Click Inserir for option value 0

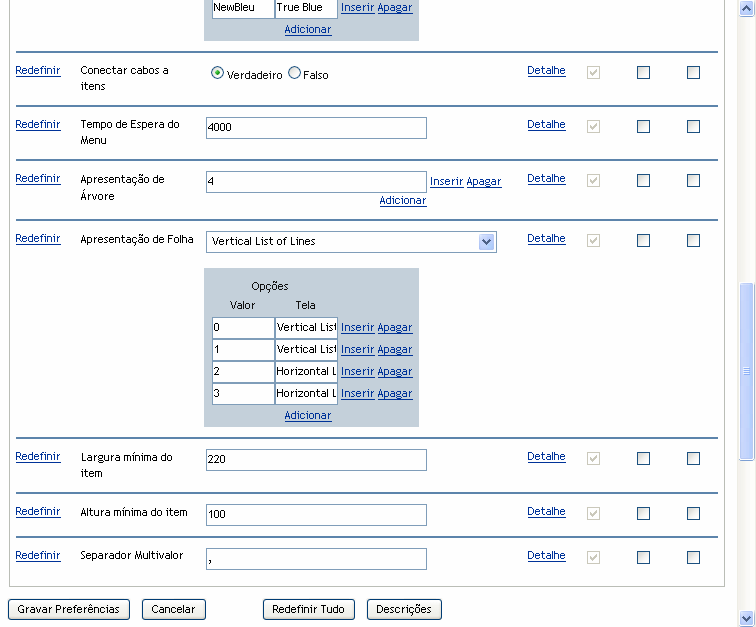click(x=357, y=328)
